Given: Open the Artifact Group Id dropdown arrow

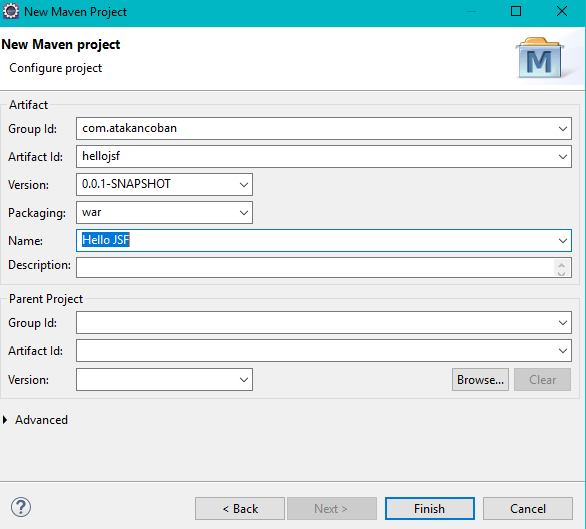Looking at the screenshot, I should click(x=563, y=129).
